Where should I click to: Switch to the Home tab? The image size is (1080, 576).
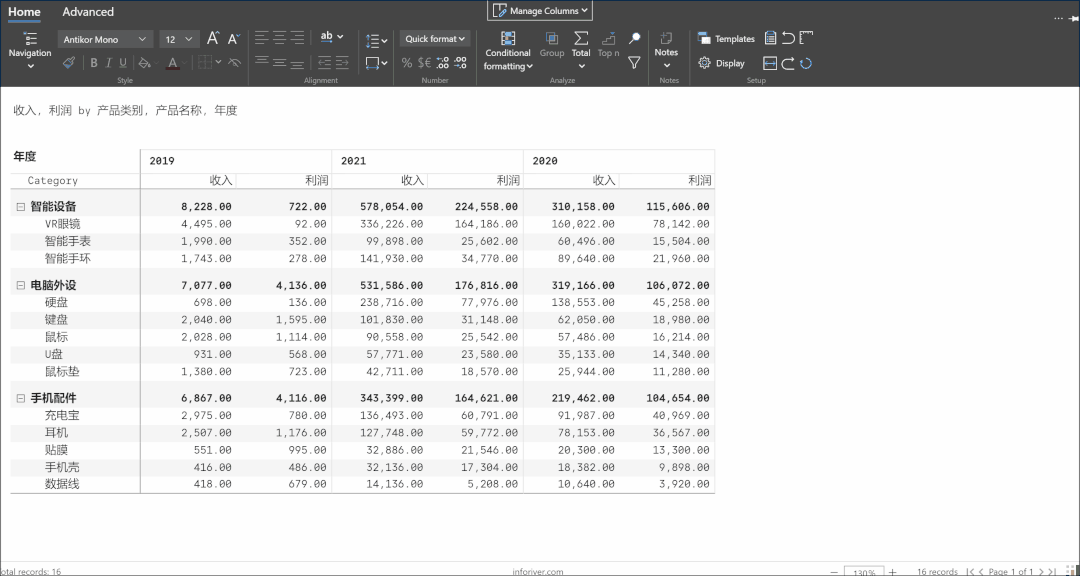click(24, 12)
